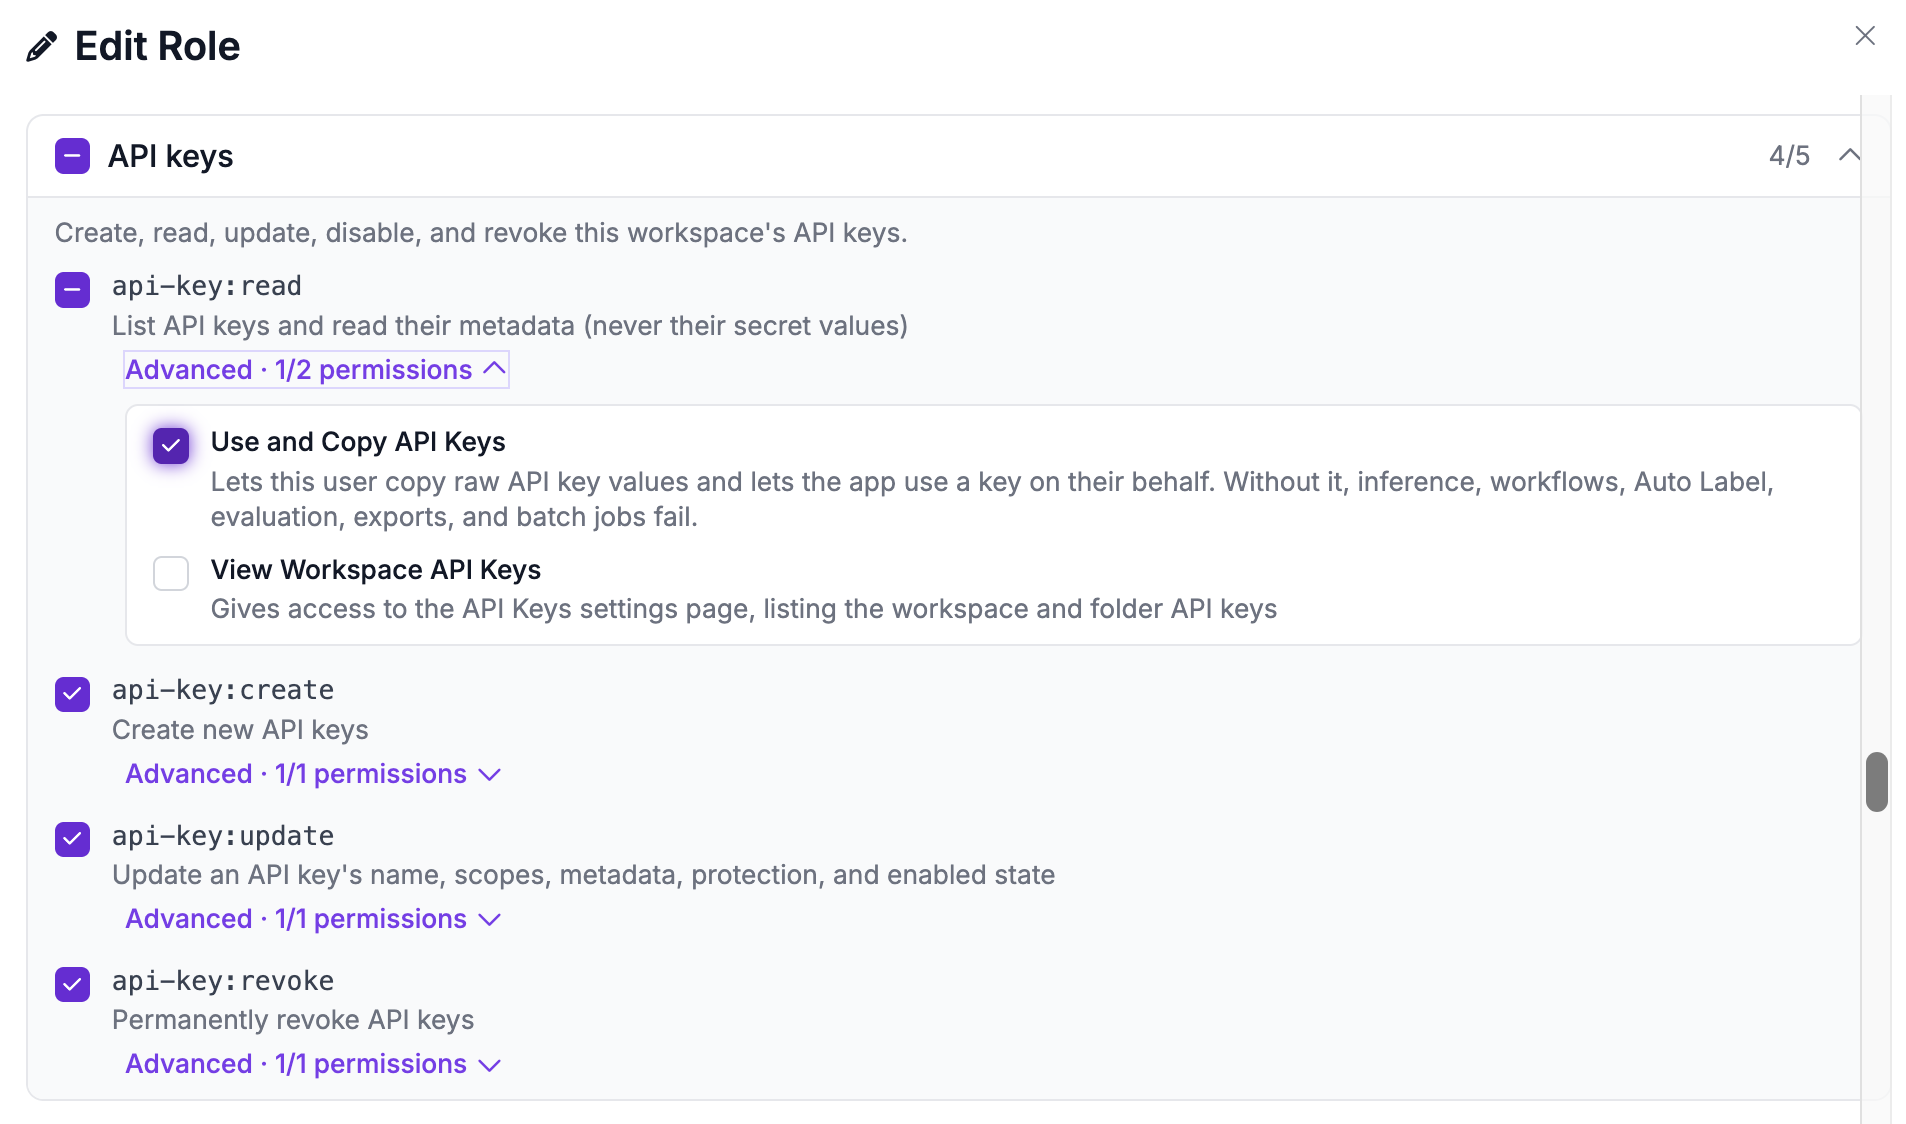Click the 4/5 permissions count

tap(1789, 156)
